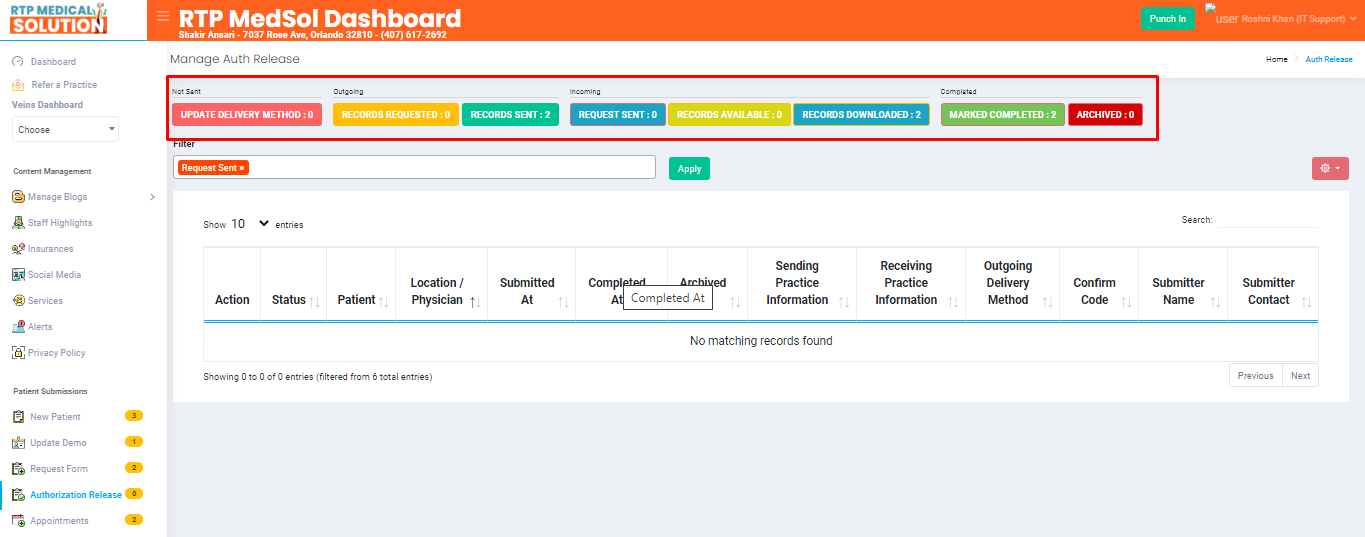
Task: Filter by Records Requested status
Action: click(x=396, y=115)
